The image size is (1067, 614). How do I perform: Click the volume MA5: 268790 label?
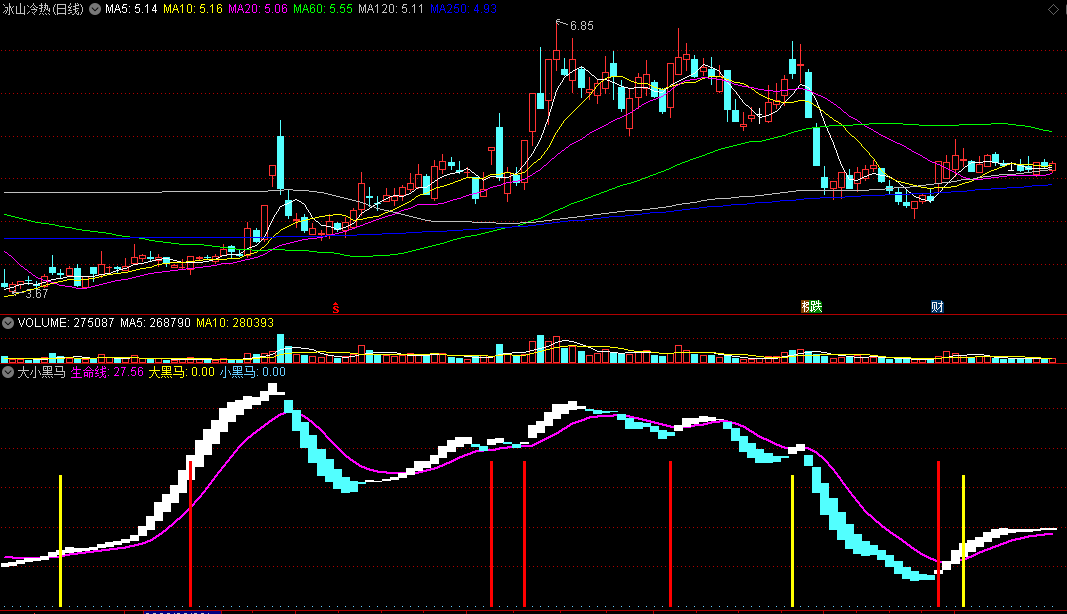point(155,323)
